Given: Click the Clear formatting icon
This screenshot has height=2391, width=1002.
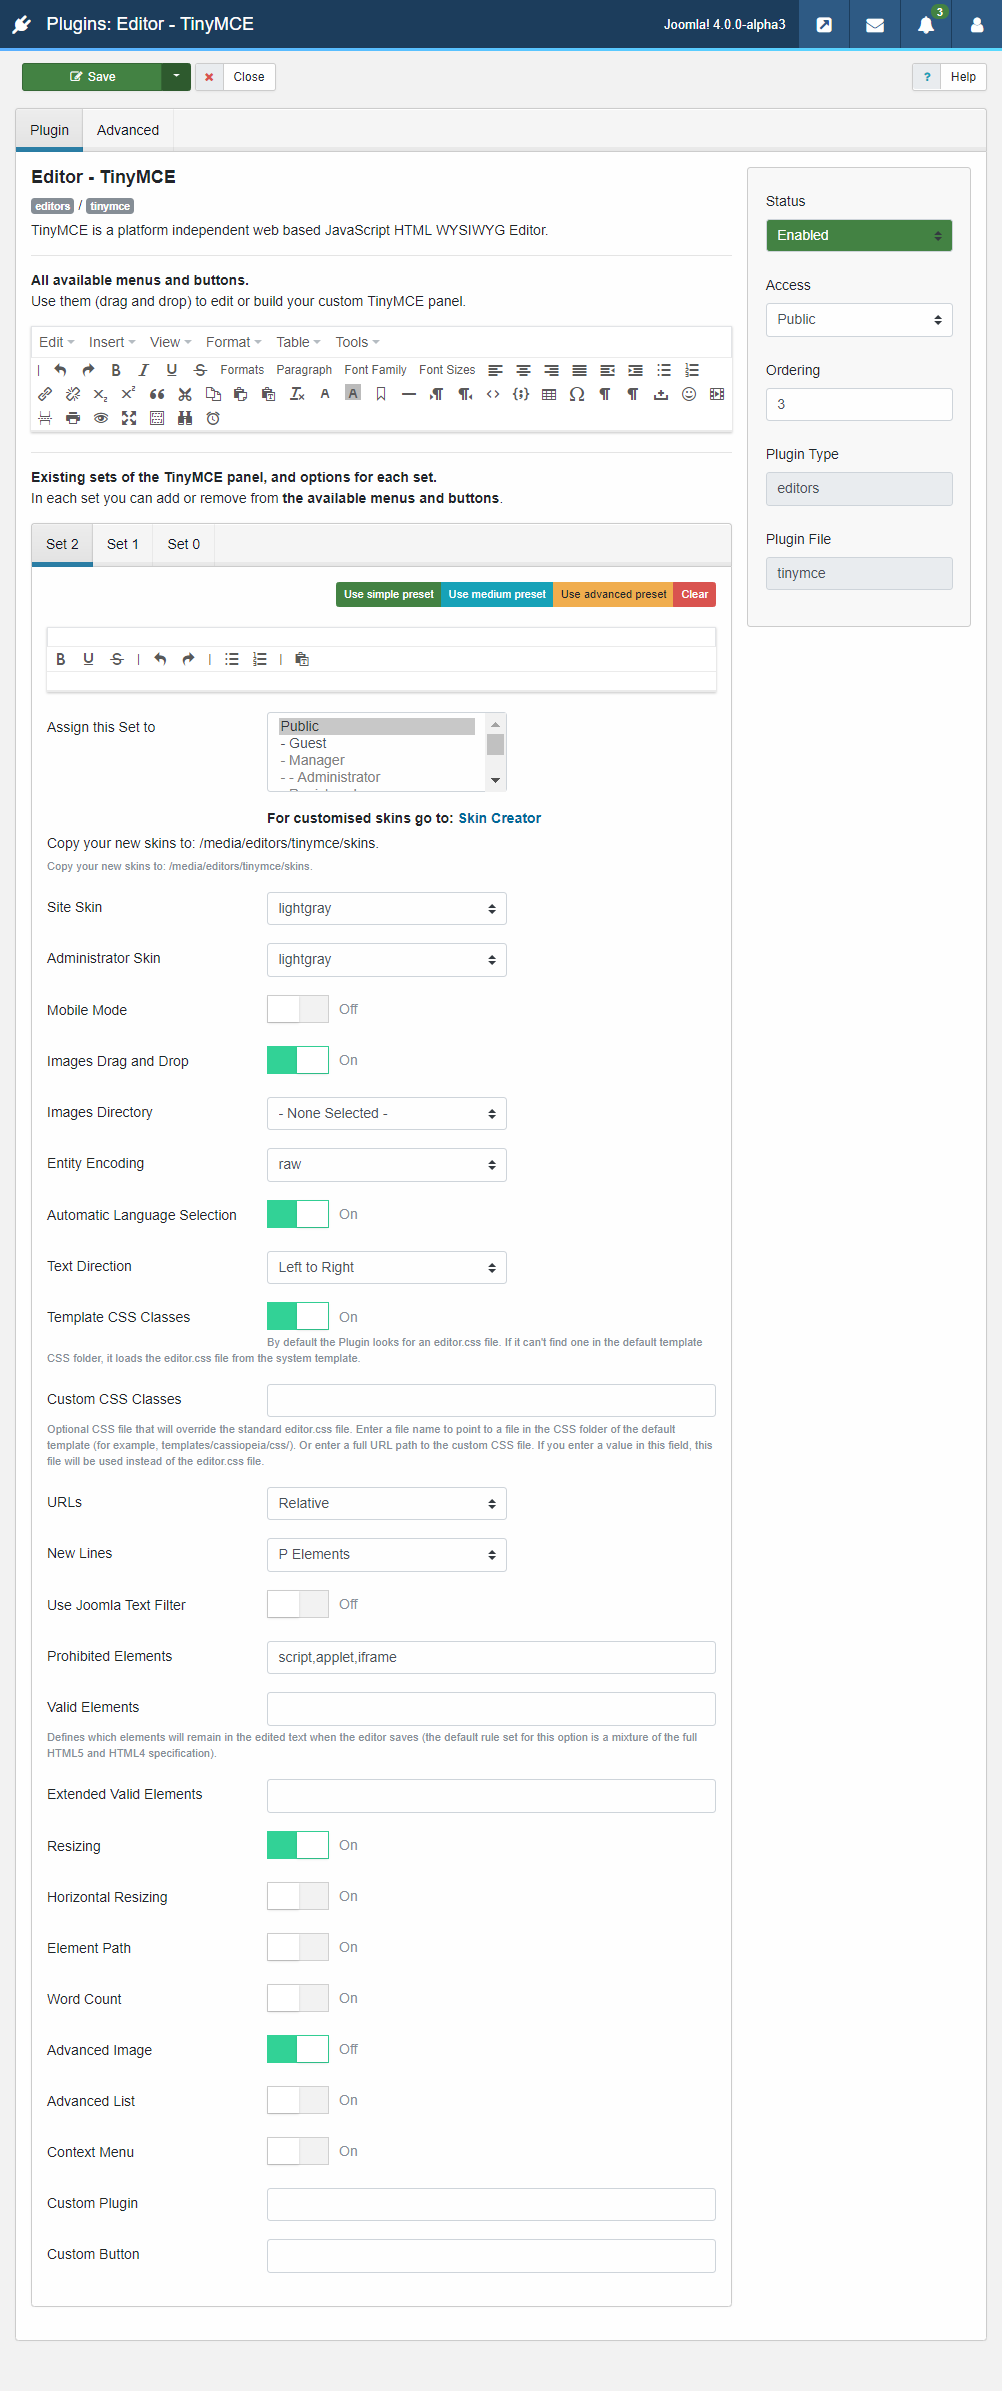Looking at the screenshot, I should click(x=297, y=394).
